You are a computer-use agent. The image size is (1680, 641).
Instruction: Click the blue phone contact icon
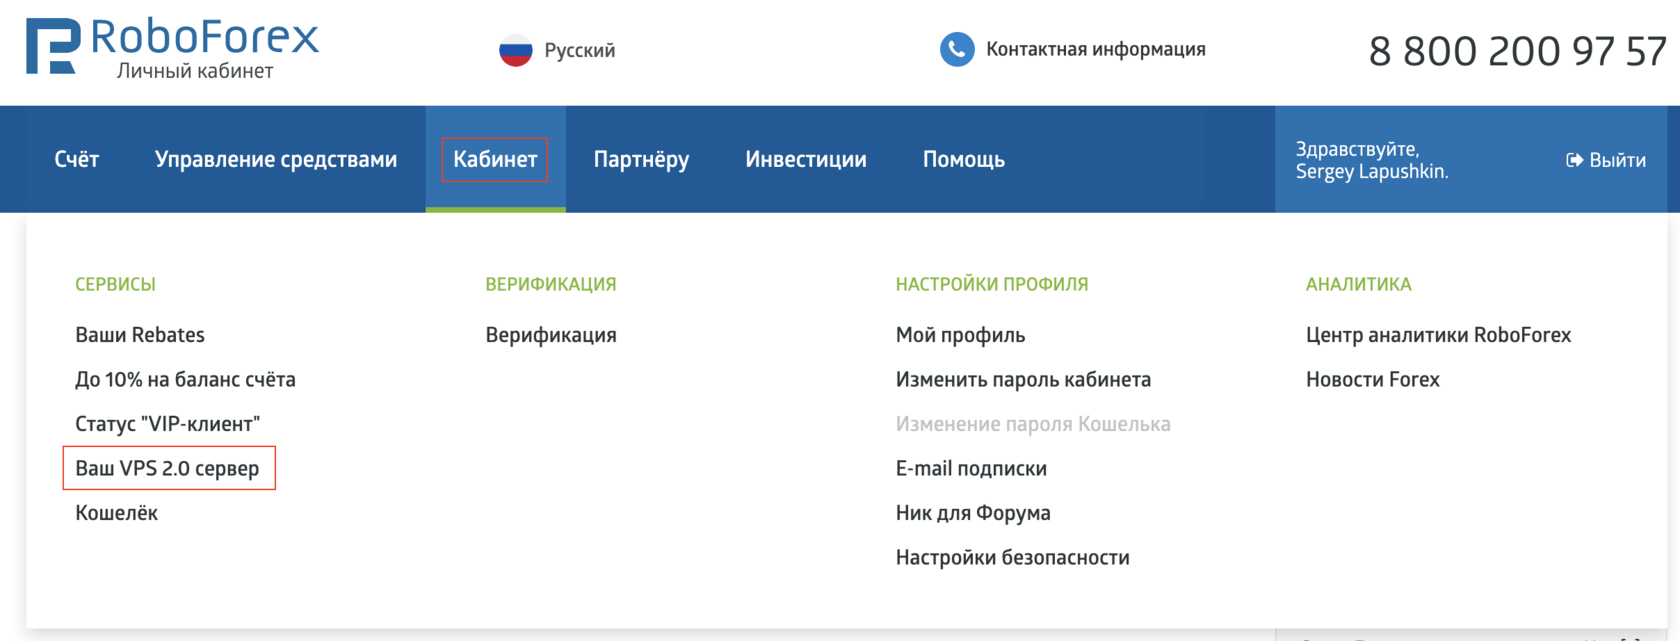pyautogui.click(x=957, y=49)
